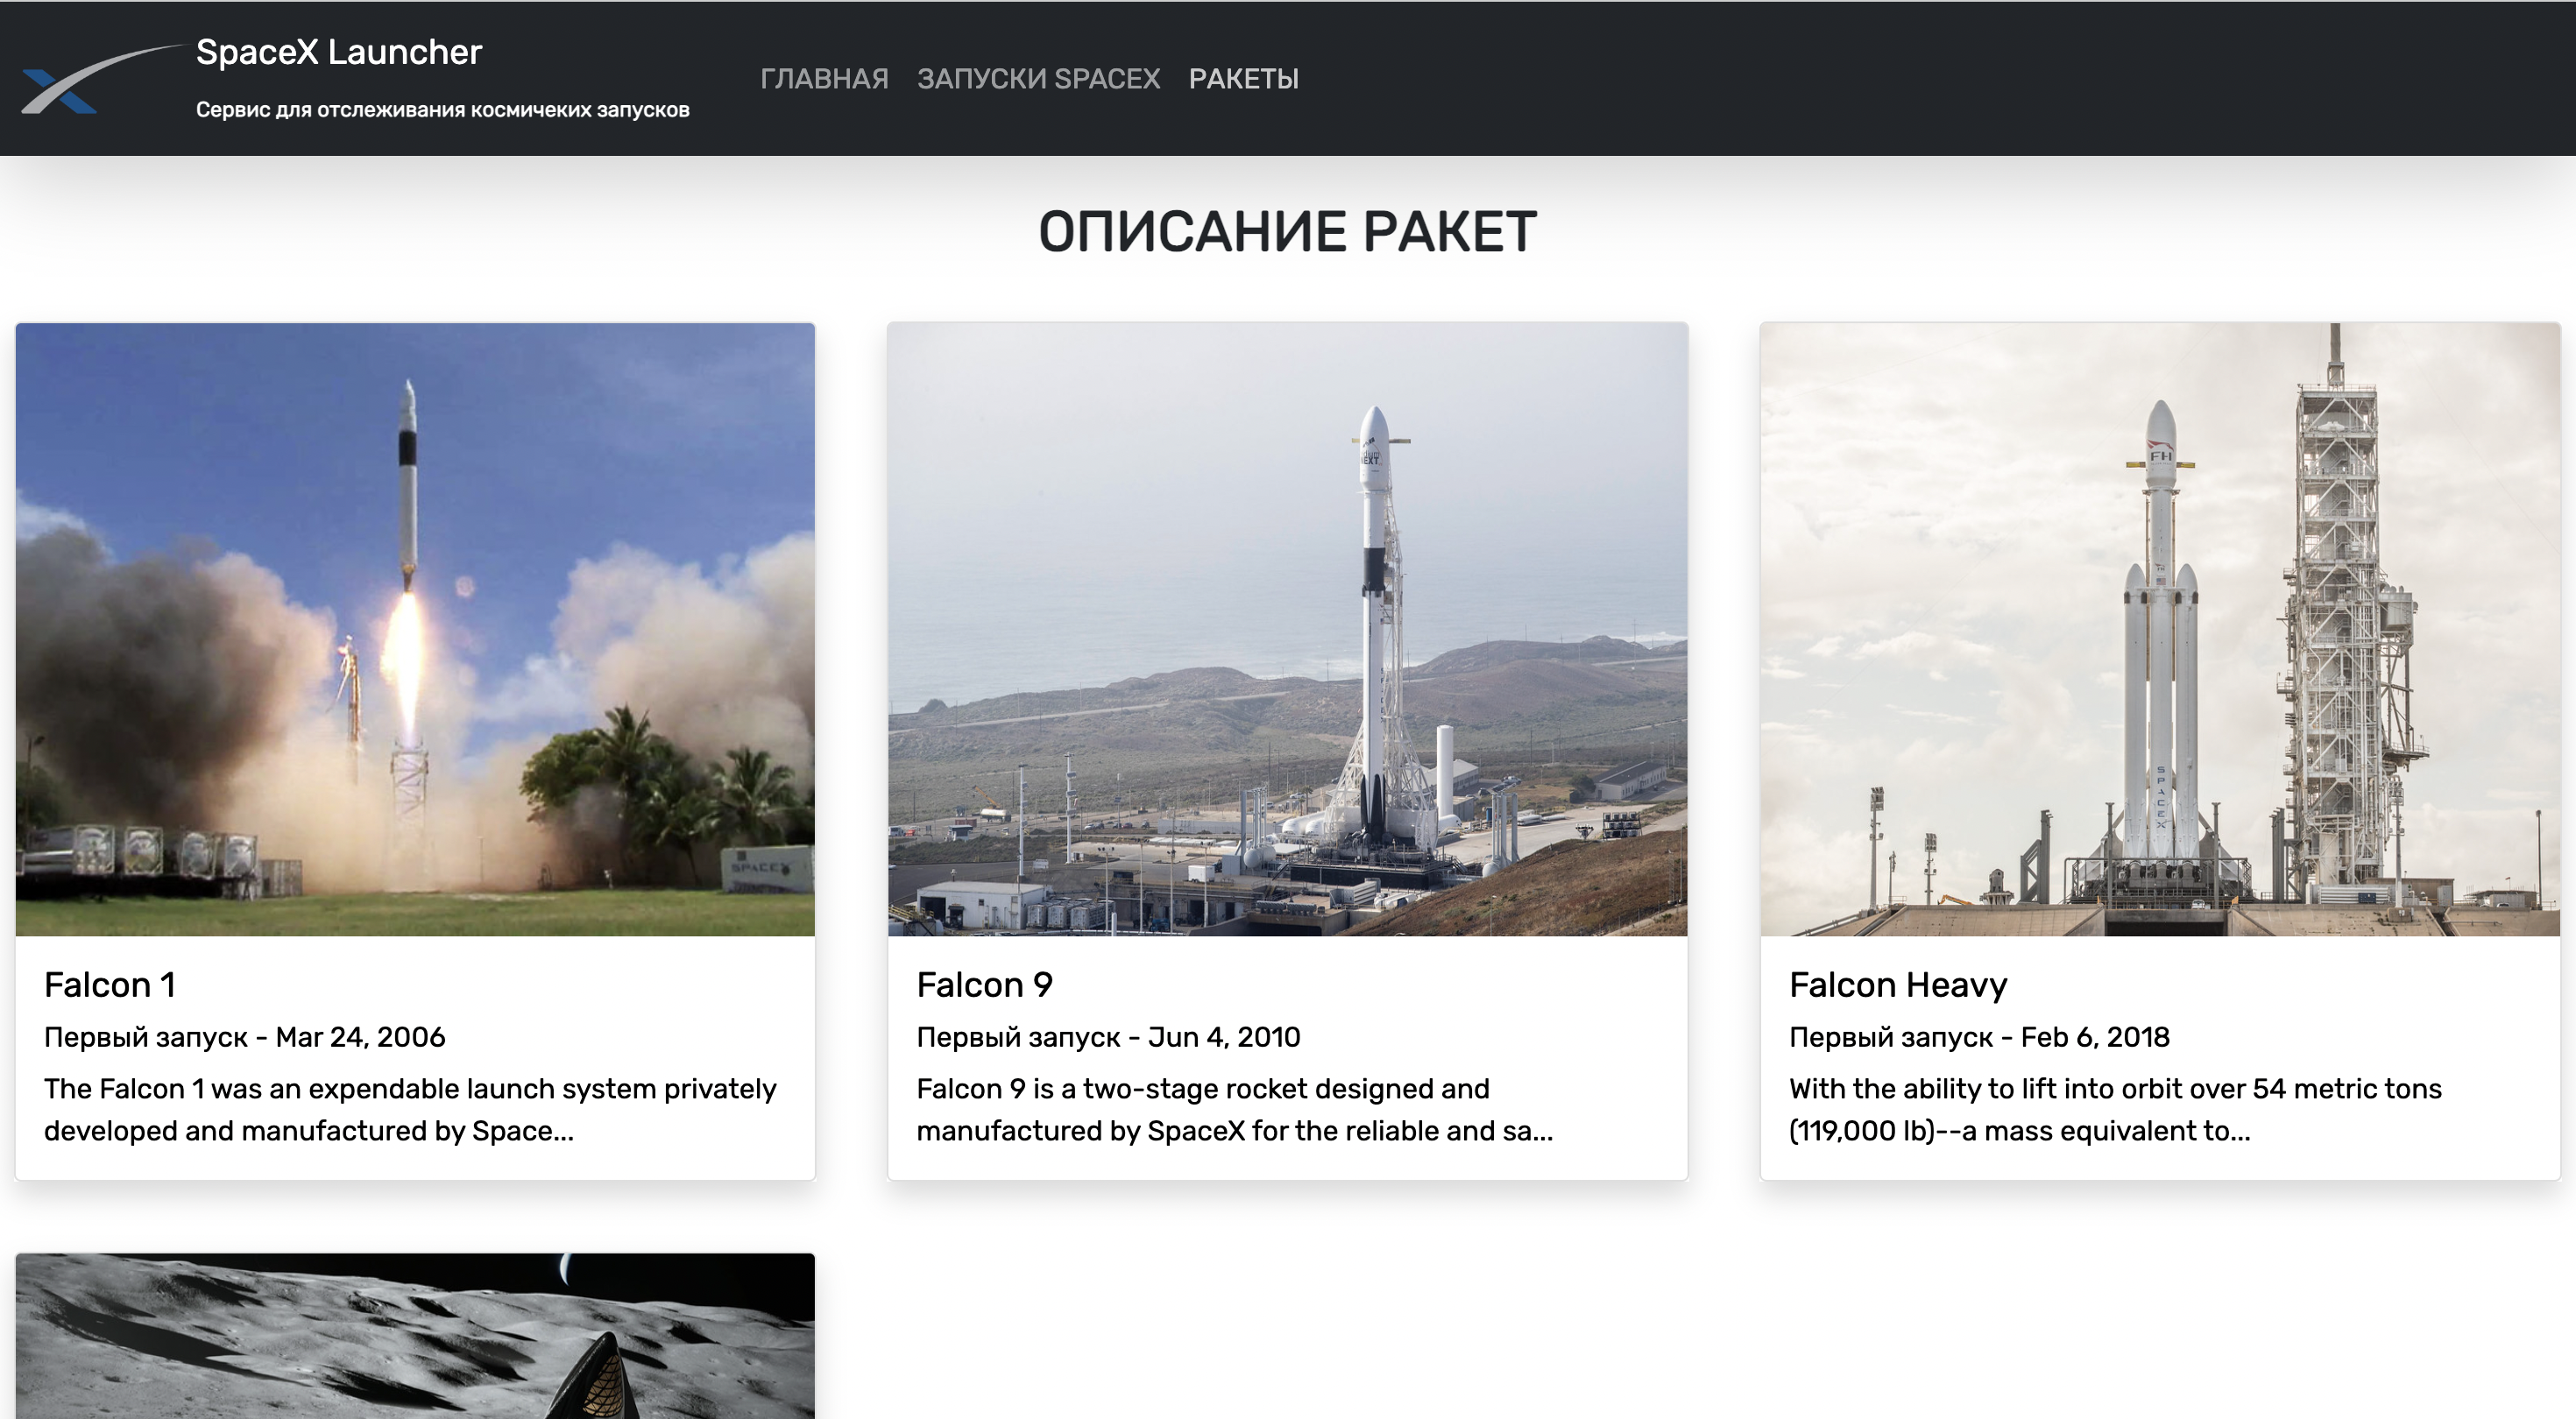The image size is (2576, 1419).
Task: Click the Falcon 1 card title
Action: coord(110,985)
